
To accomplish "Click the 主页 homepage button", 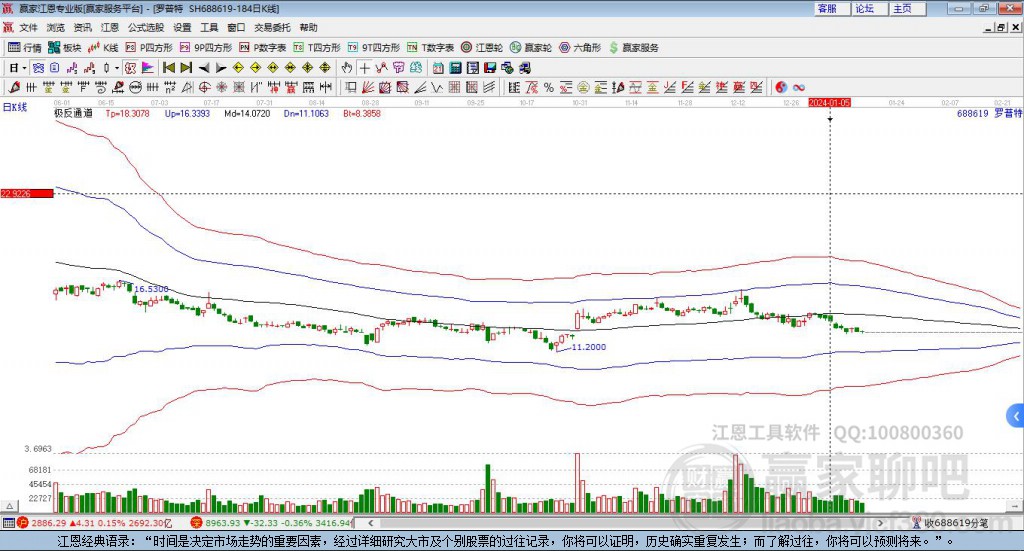I will pyautogui.click(x=908, y=8).
